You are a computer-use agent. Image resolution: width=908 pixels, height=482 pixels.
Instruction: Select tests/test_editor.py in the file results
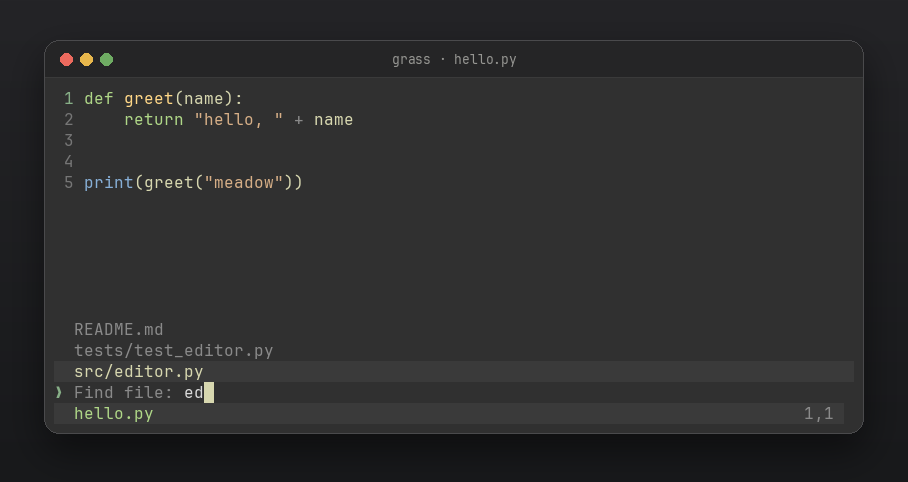pyautogui.click(x=174, y=350)
